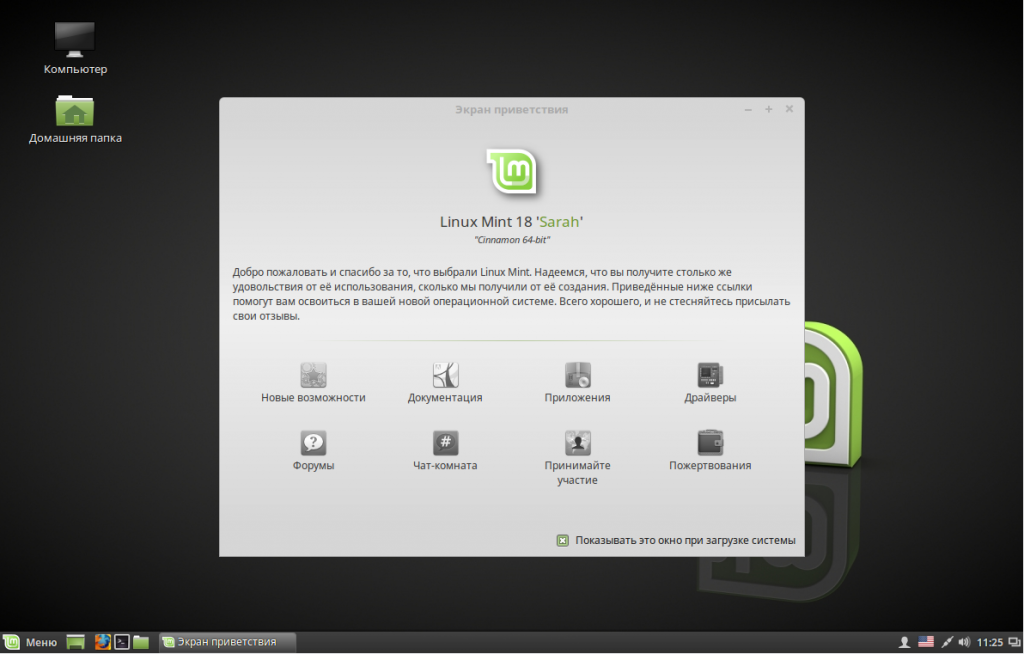Open the Пожертвования section

(710, 451)
